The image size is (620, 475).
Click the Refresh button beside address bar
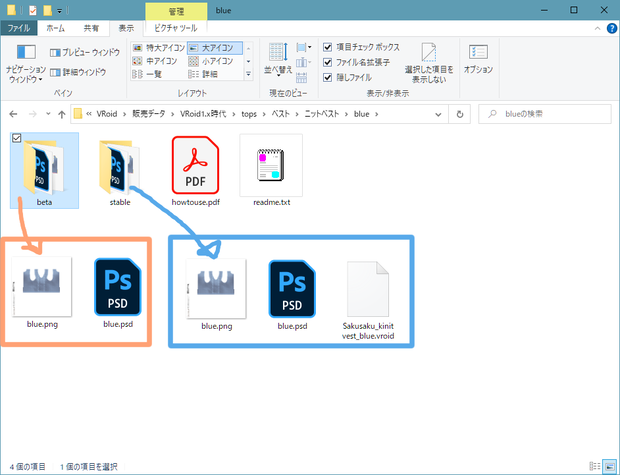pos(459,114)
